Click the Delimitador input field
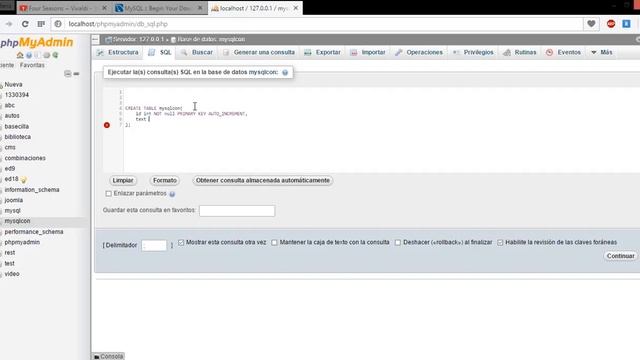 [154, 245]
